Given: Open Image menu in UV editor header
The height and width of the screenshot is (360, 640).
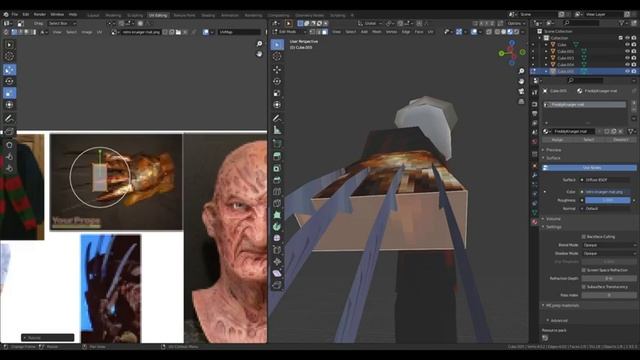Looking at the screenshot, I should [87, 32].
